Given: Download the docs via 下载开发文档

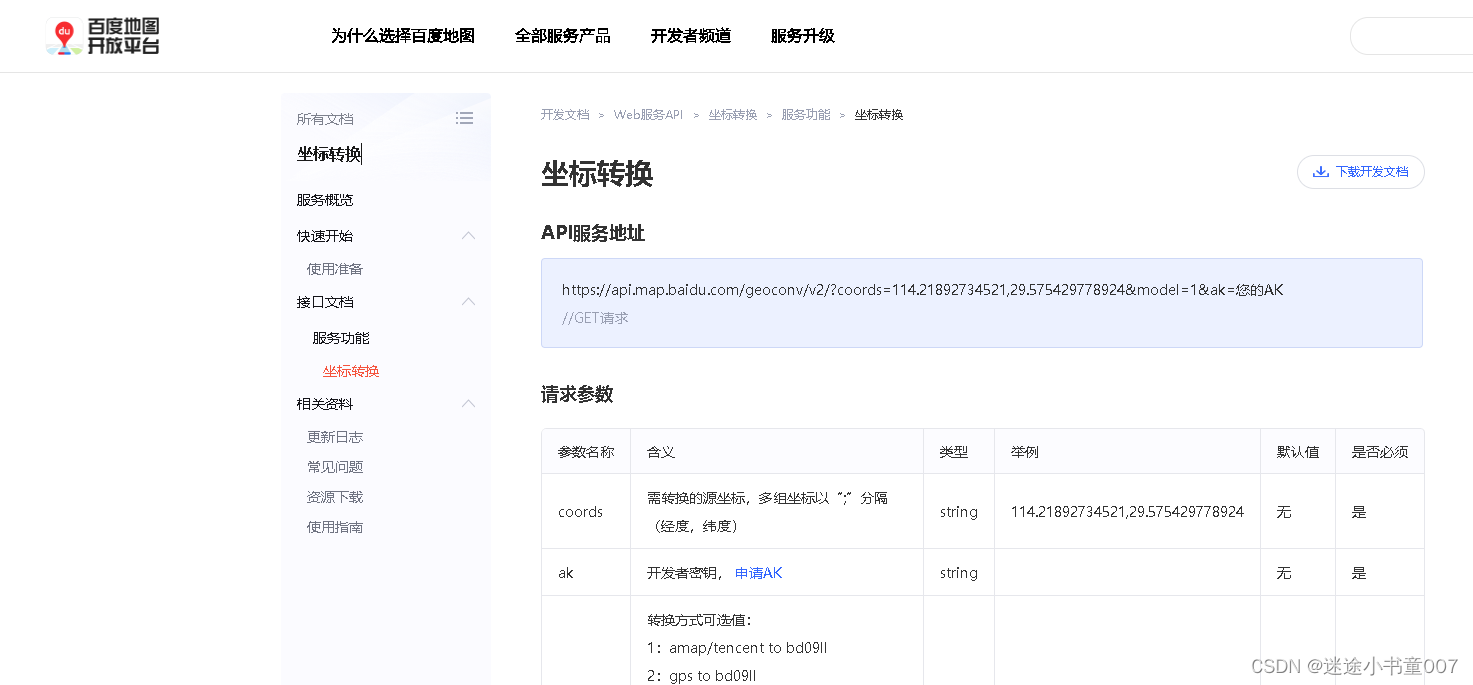Looking at the screenshot, I should tap(1361, 172).
